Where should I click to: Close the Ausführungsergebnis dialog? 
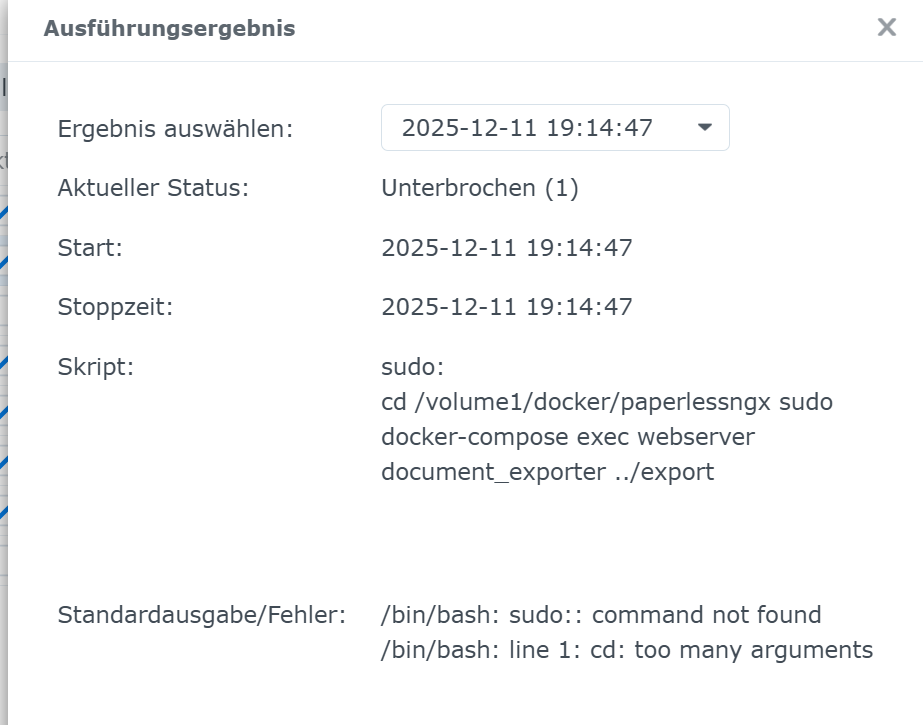[x=886, y=28]
